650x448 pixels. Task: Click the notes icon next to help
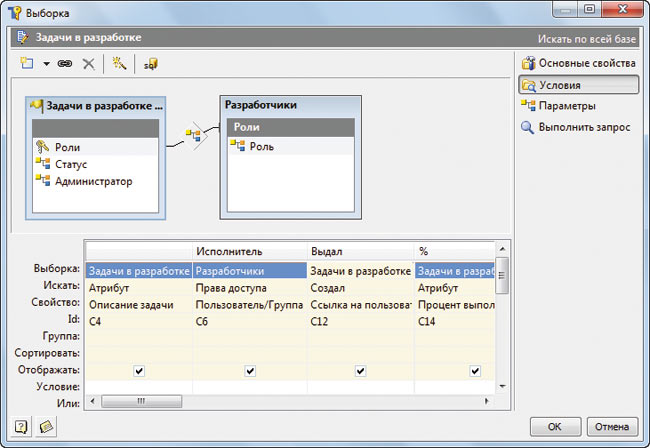[x=46, y=426]
